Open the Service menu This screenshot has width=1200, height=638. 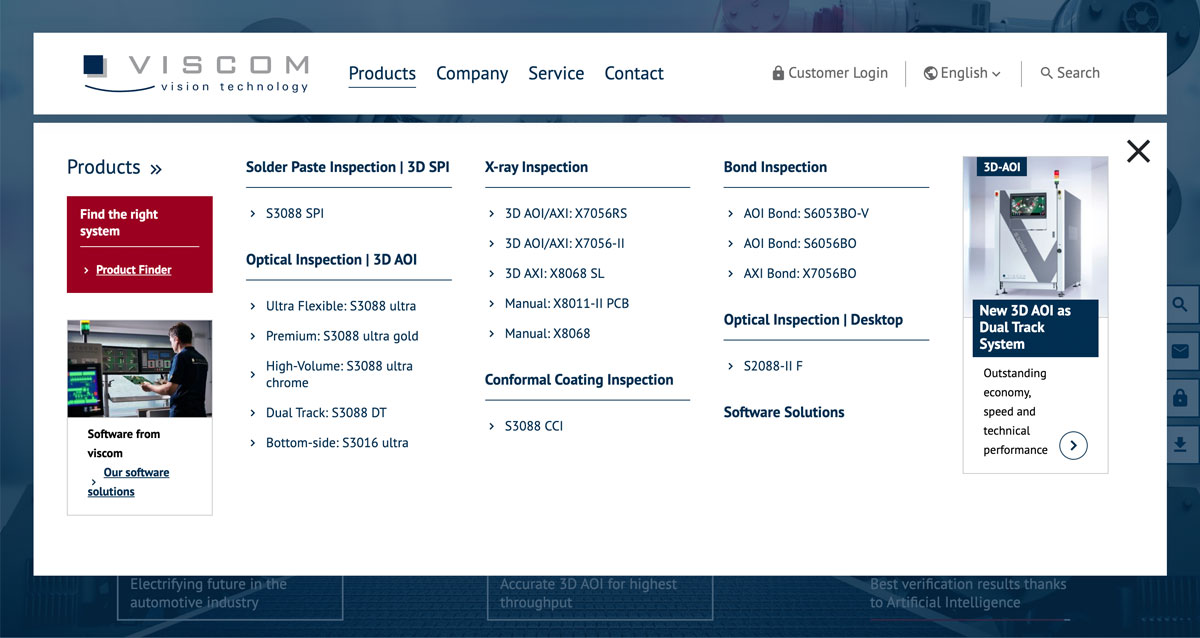tap(556, 73)
